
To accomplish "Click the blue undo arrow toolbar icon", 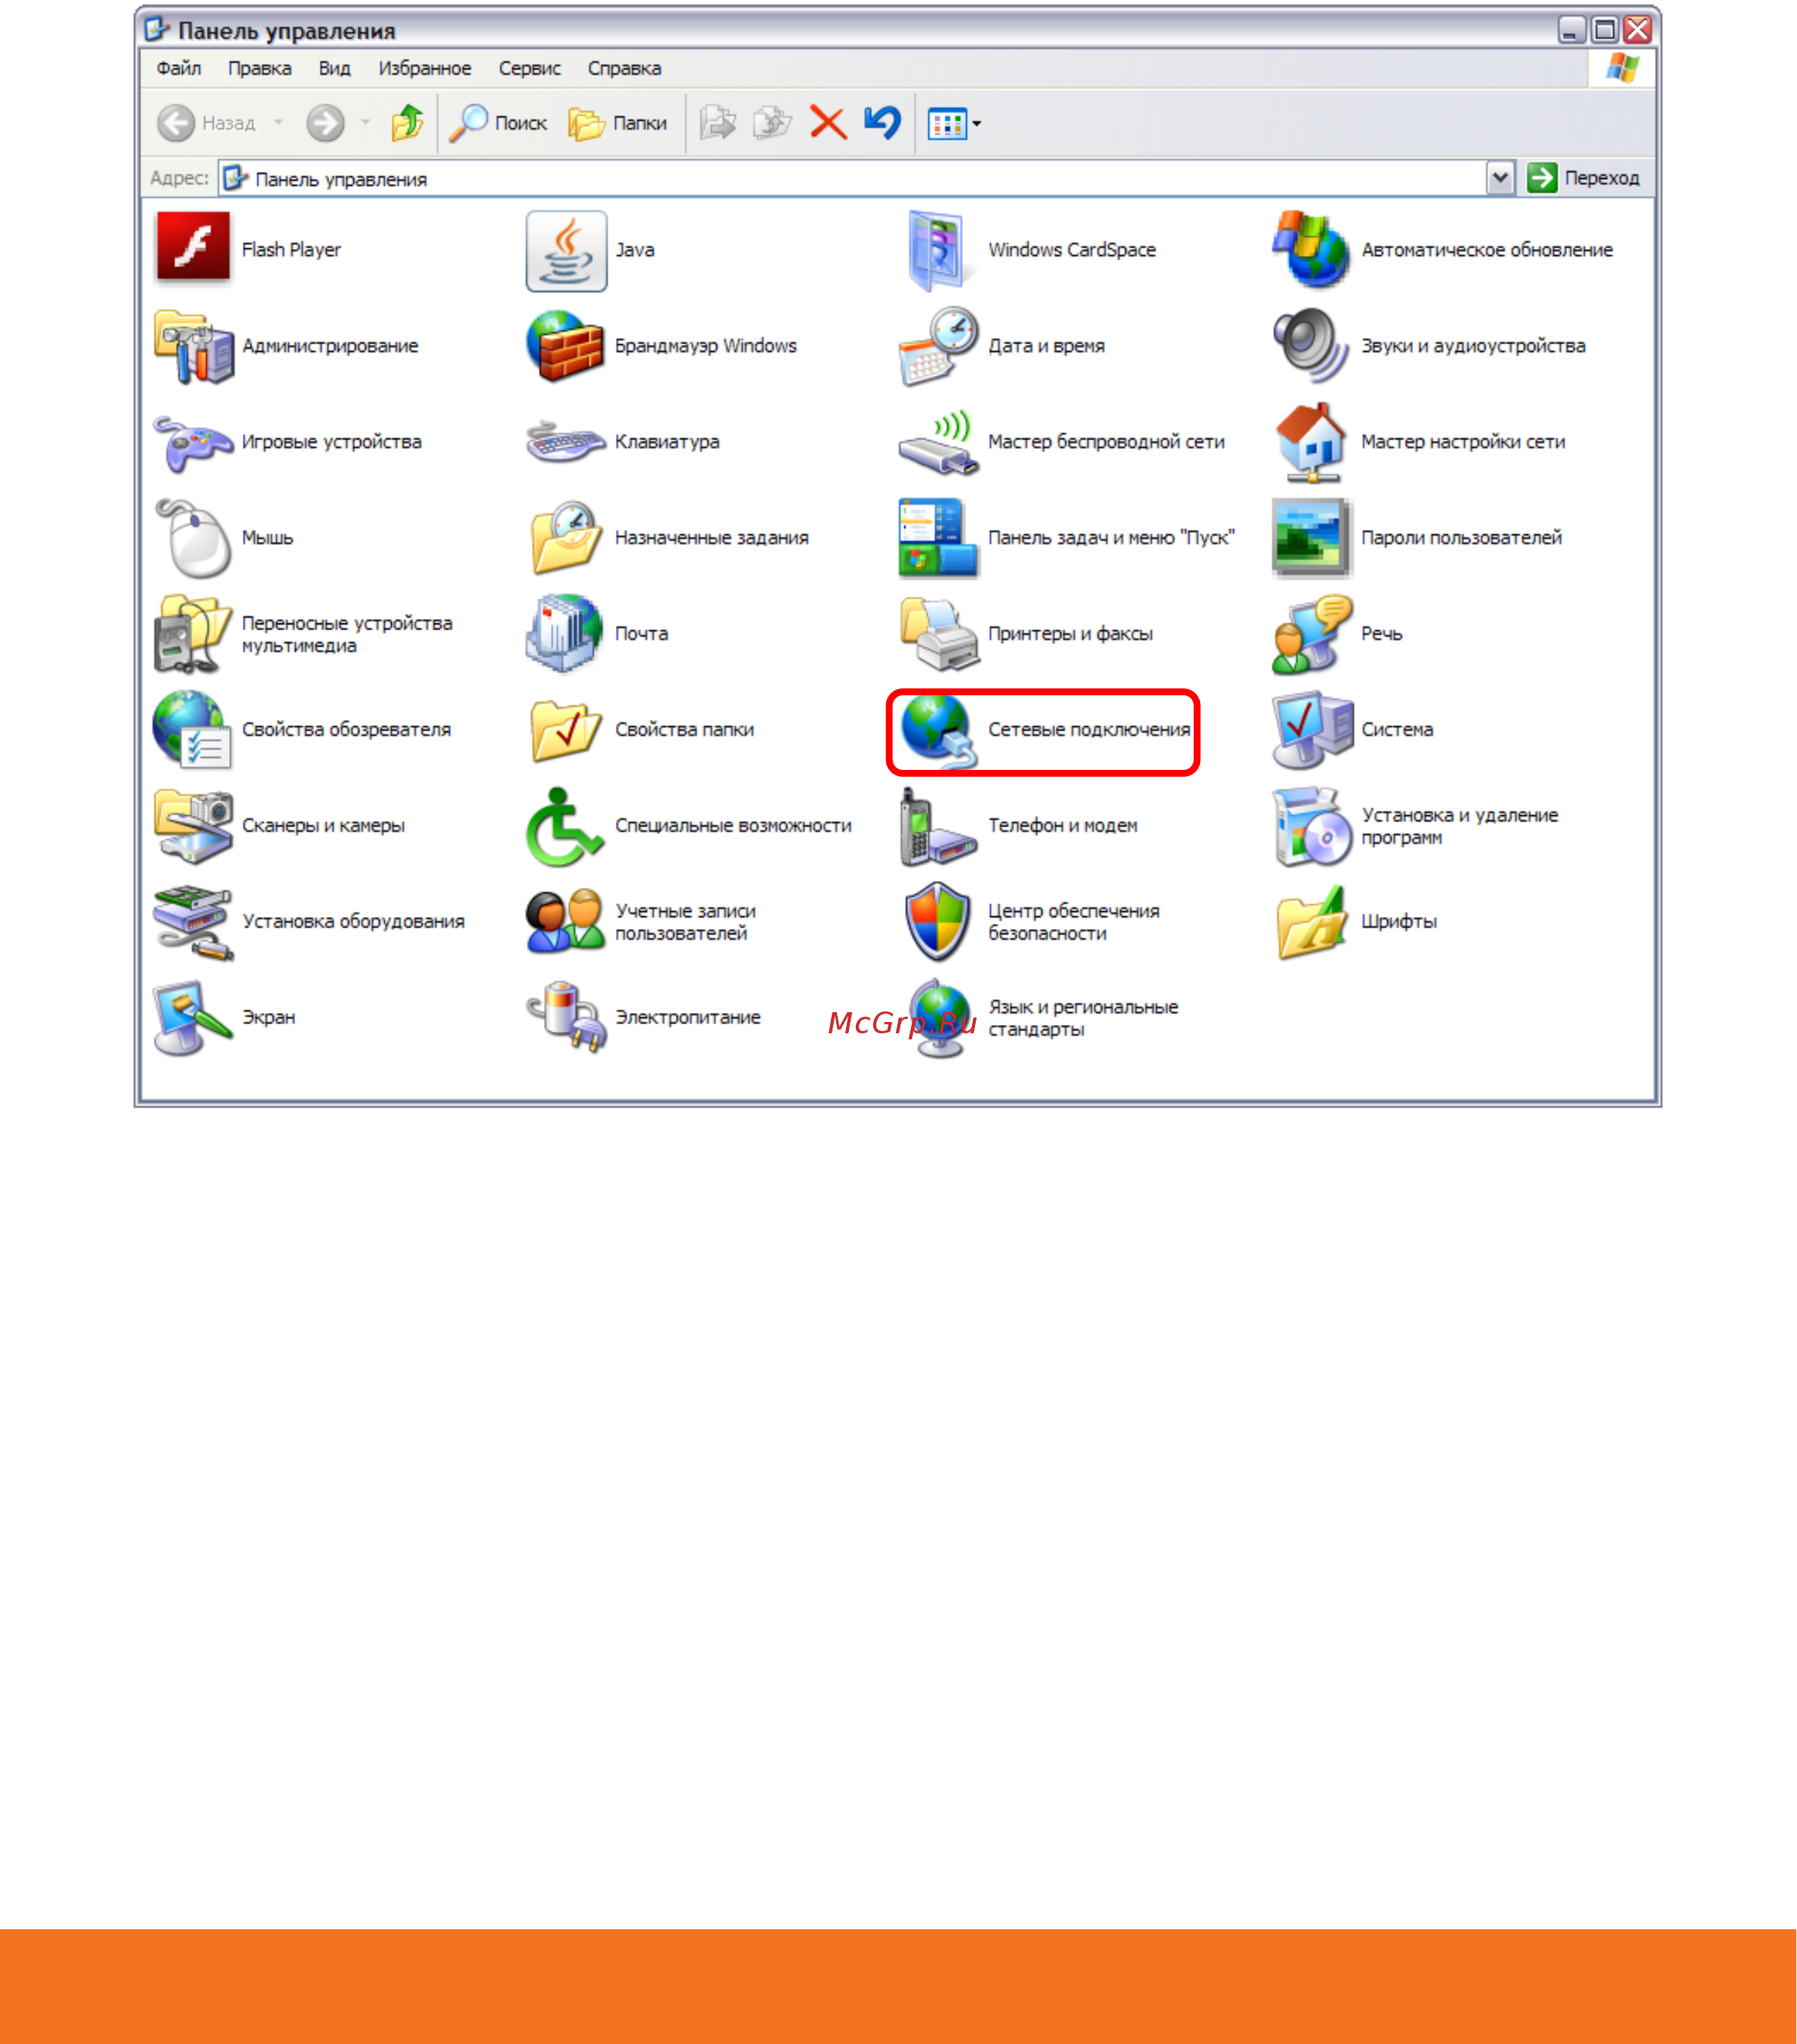I will coord(883,123).
